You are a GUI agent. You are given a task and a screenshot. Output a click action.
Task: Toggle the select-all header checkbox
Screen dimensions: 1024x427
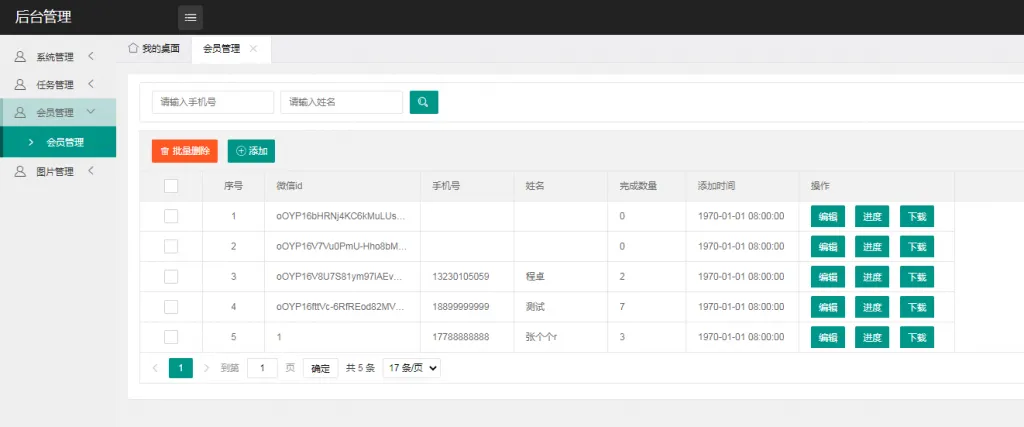pyautogui.click(x=171, y=186)
